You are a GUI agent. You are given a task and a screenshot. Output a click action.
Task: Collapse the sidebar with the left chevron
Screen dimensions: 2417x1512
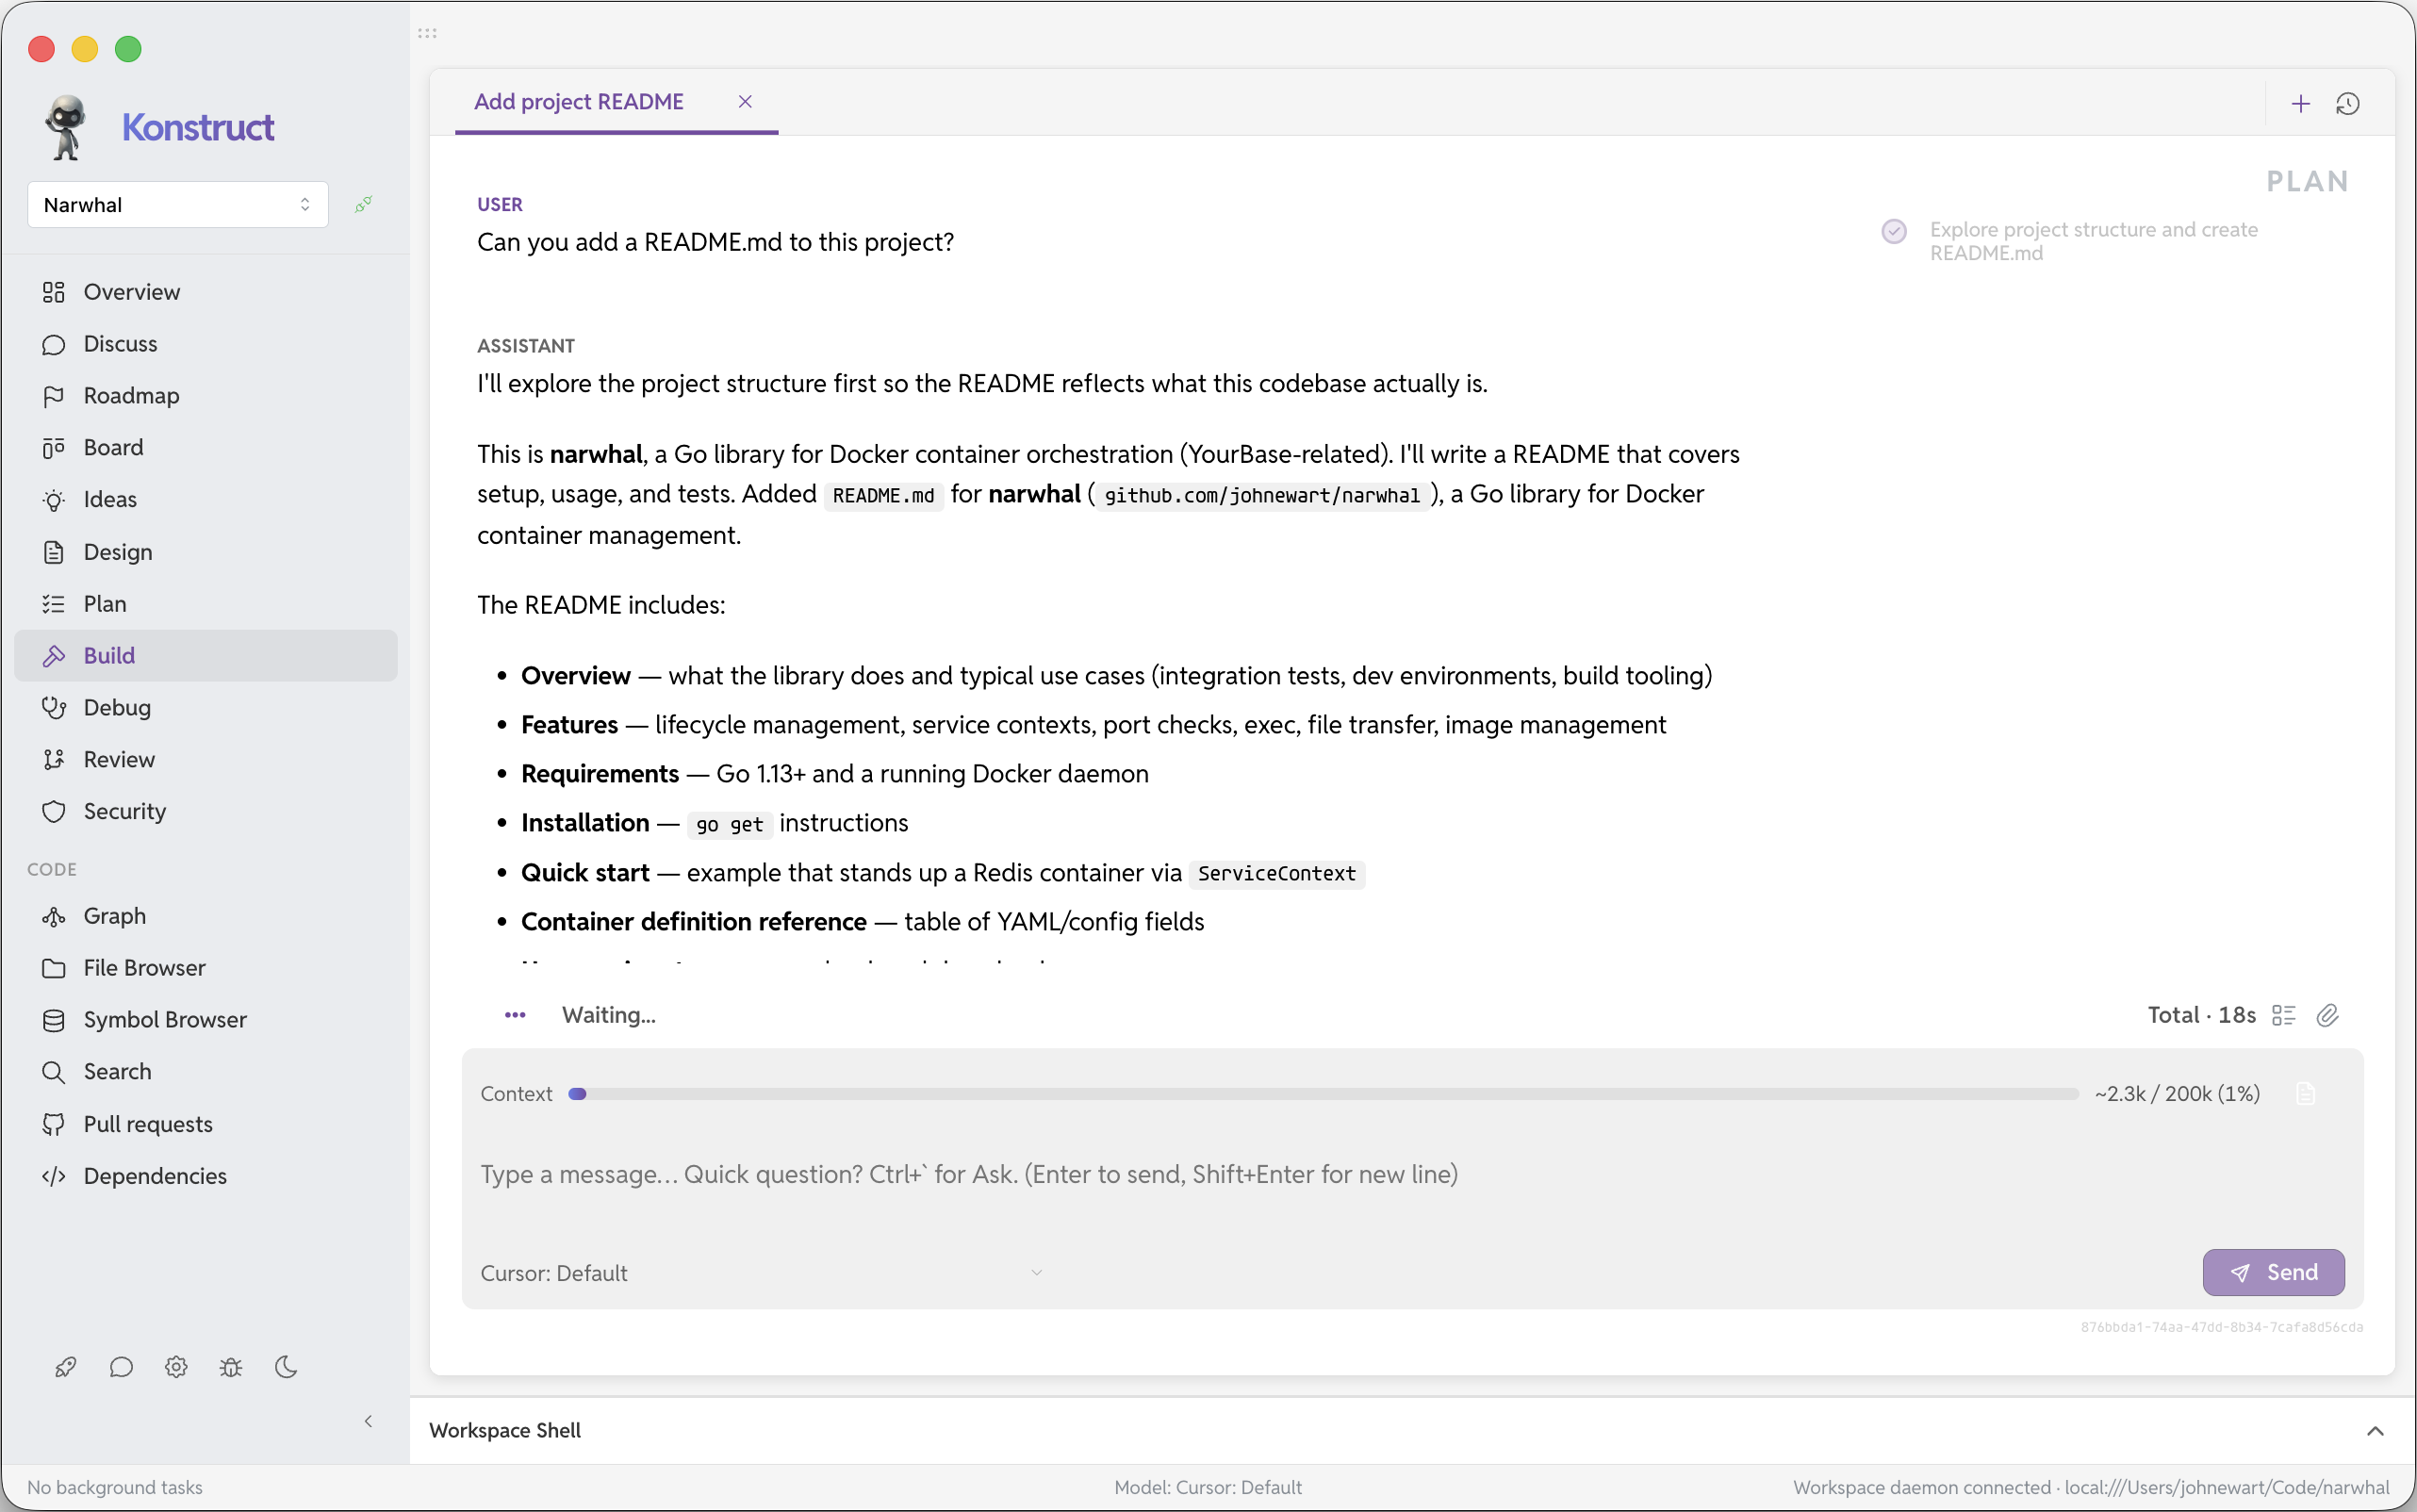tap(369, 1422)
